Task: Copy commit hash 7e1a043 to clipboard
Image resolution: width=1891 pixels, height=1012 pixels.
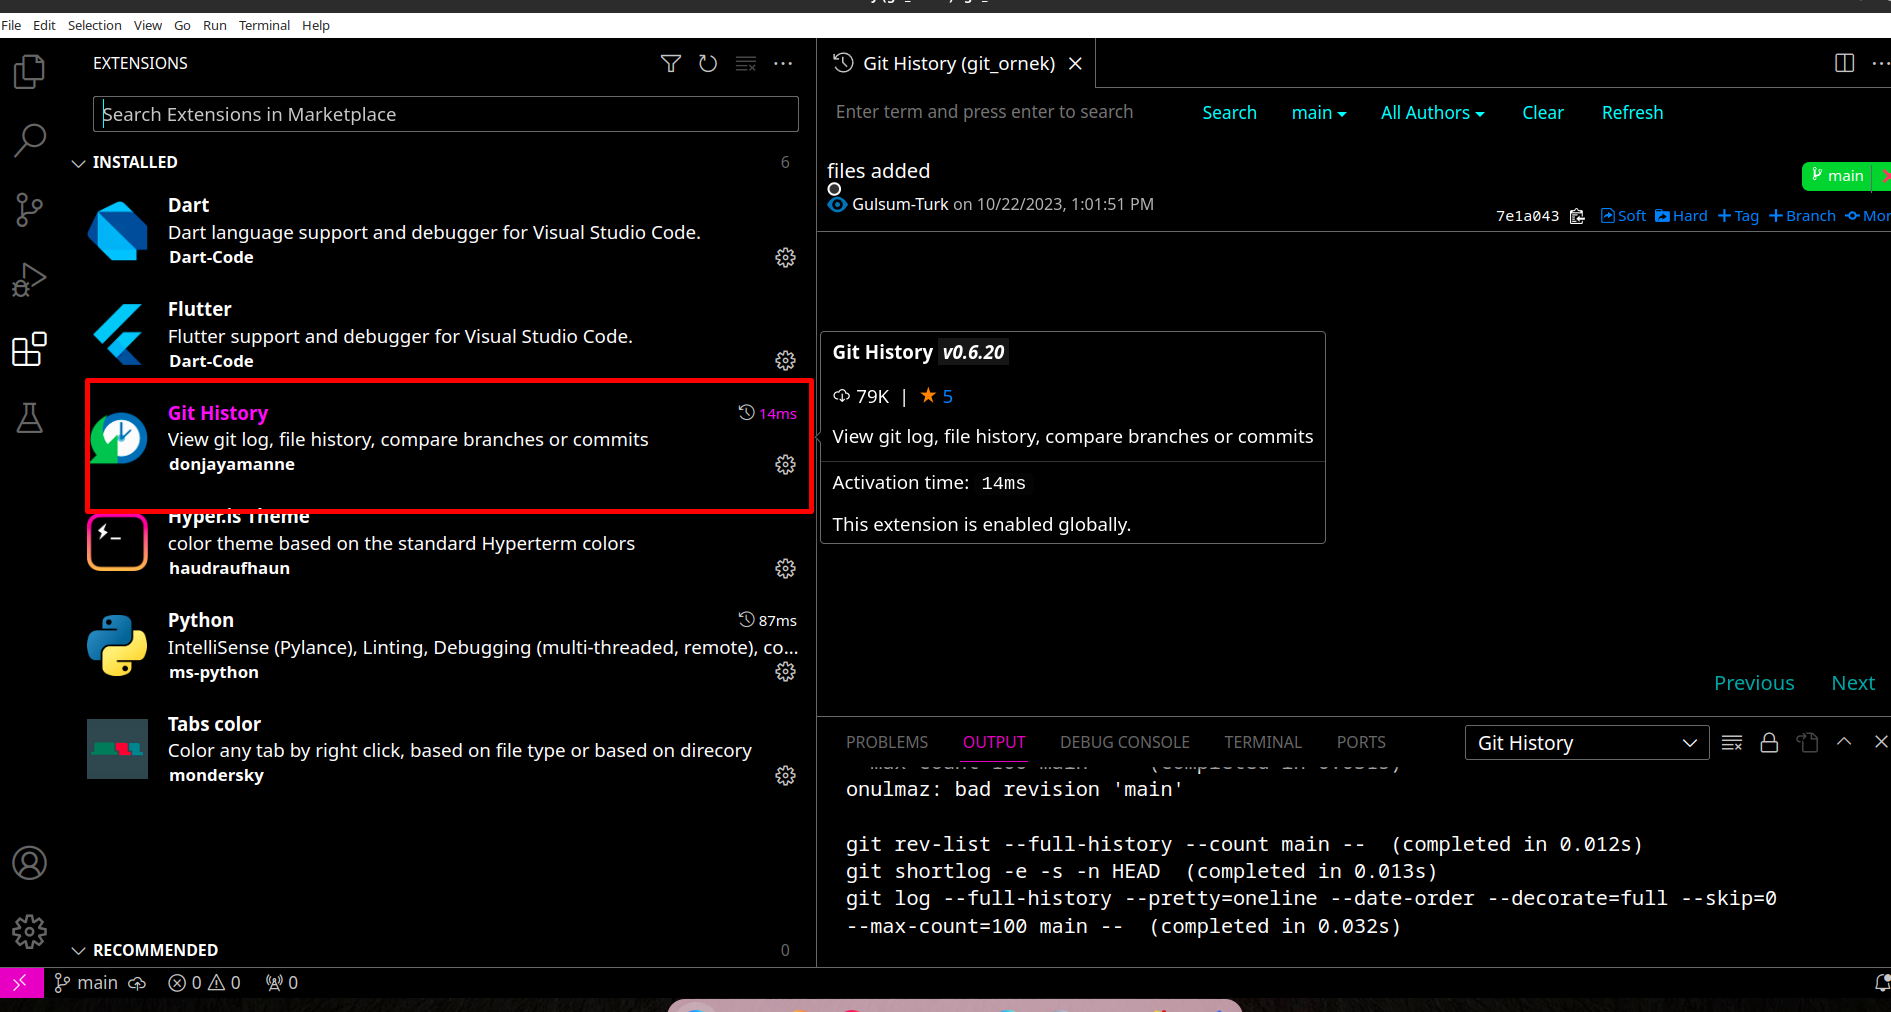Action: [1577, 216]
